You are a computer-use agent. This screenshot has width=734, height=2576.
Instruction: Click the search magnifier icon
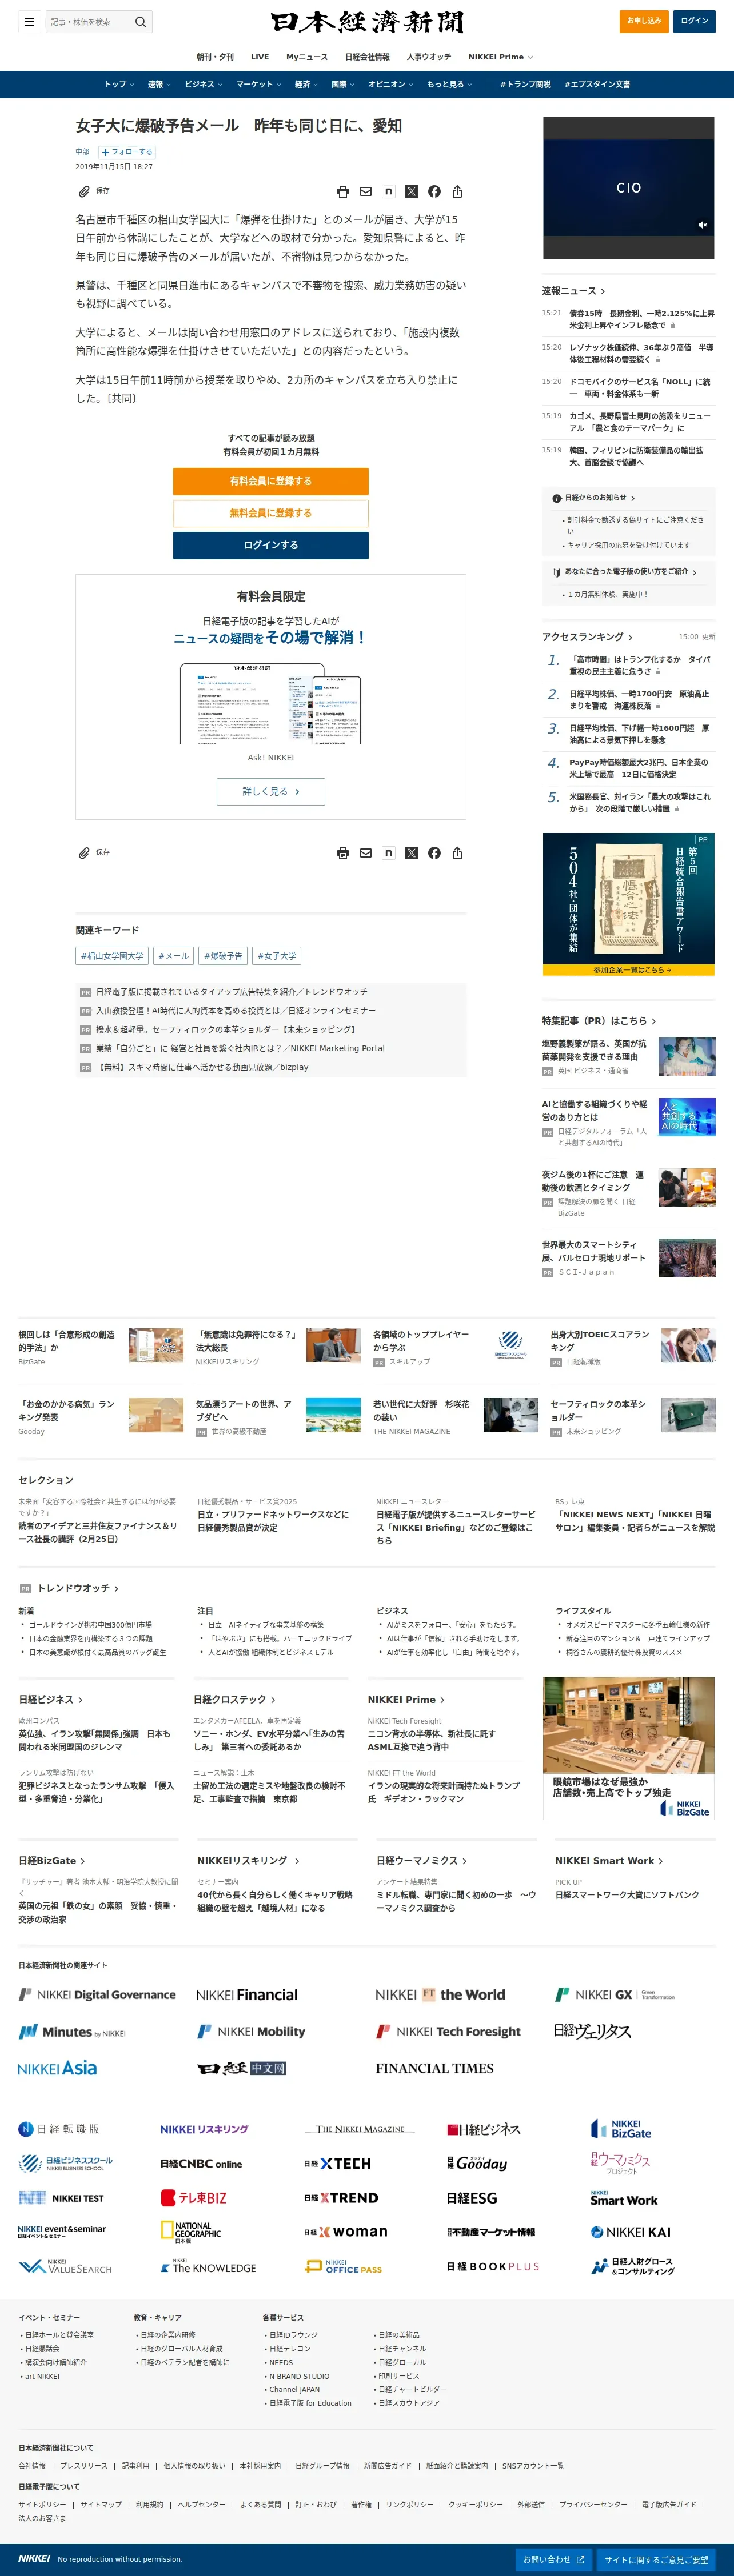[141, 22]
